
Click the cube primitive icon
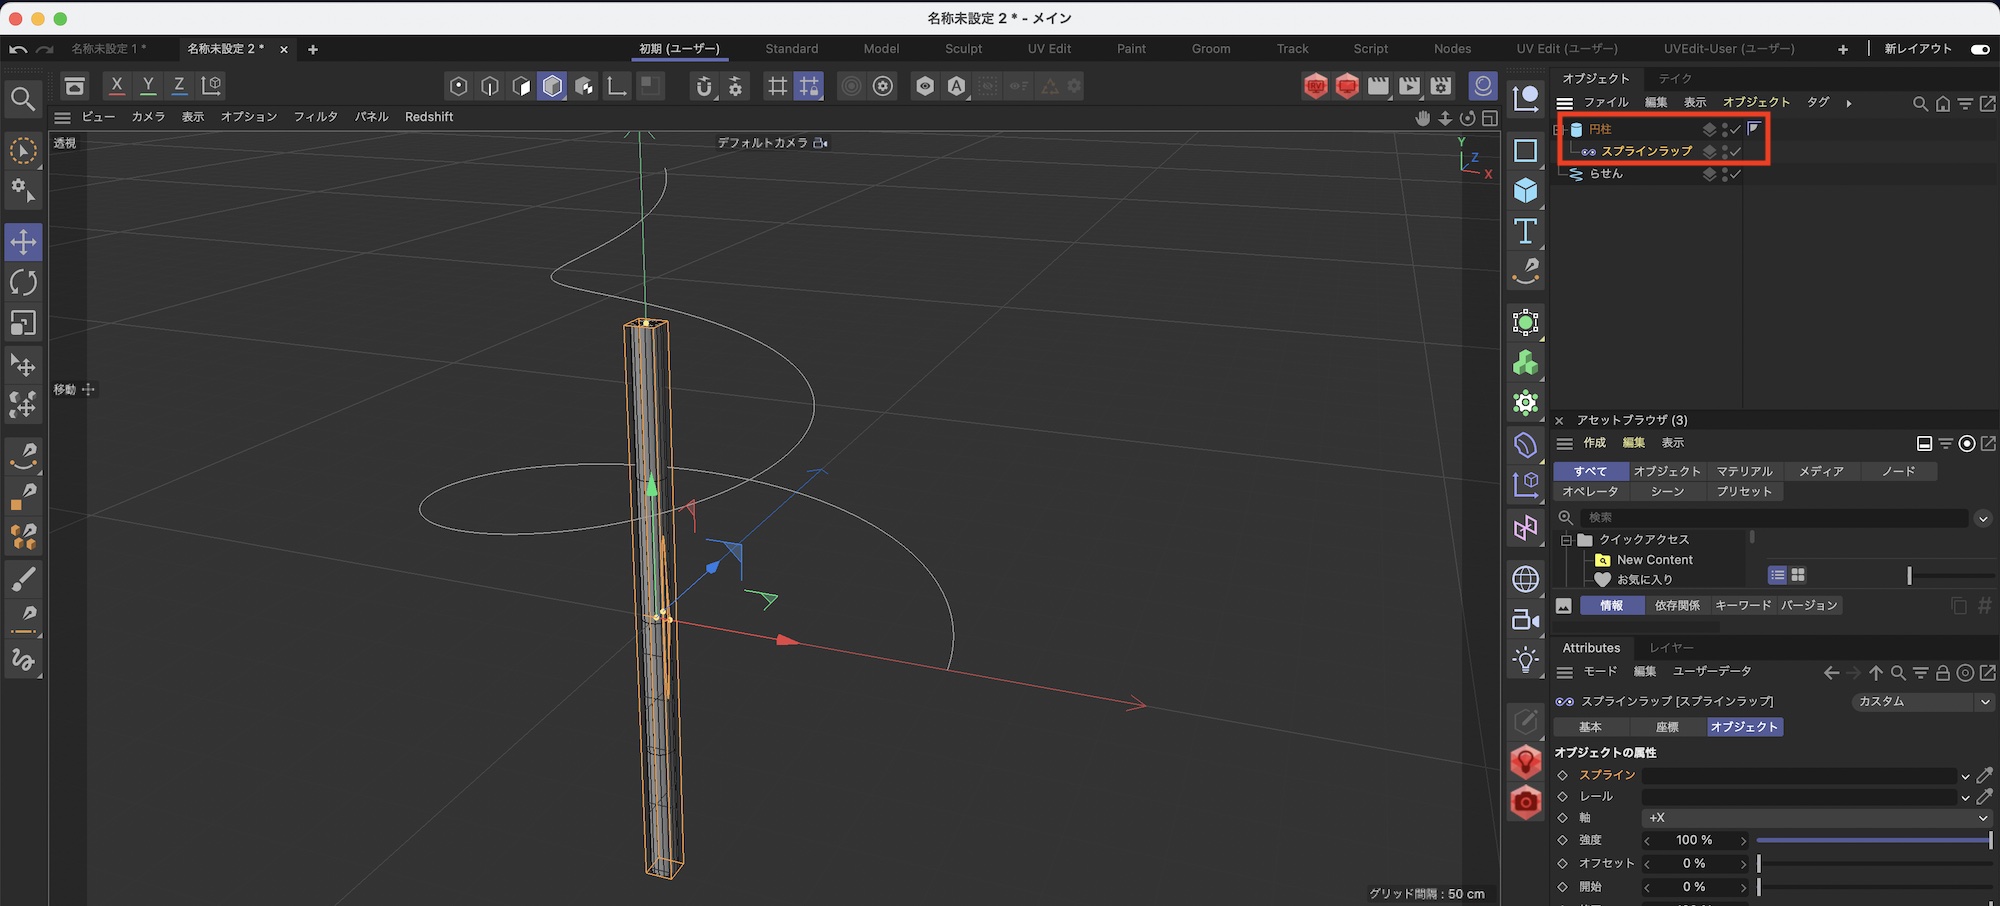(1525, 190)
